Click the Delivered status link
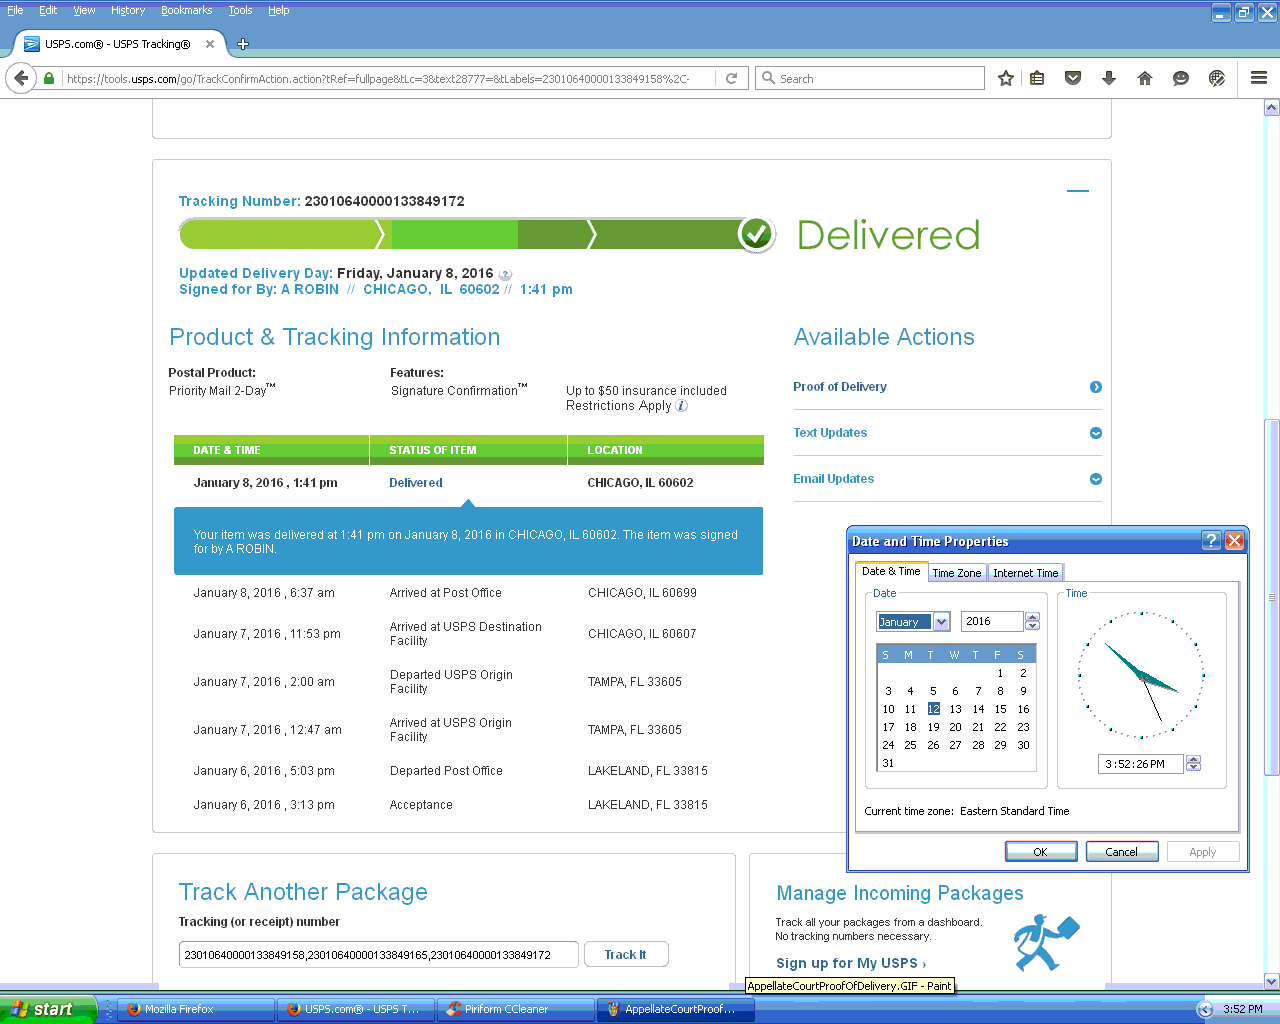Image resolution: width=1280 pixels, height=1024 pixels. coord(416,483)
